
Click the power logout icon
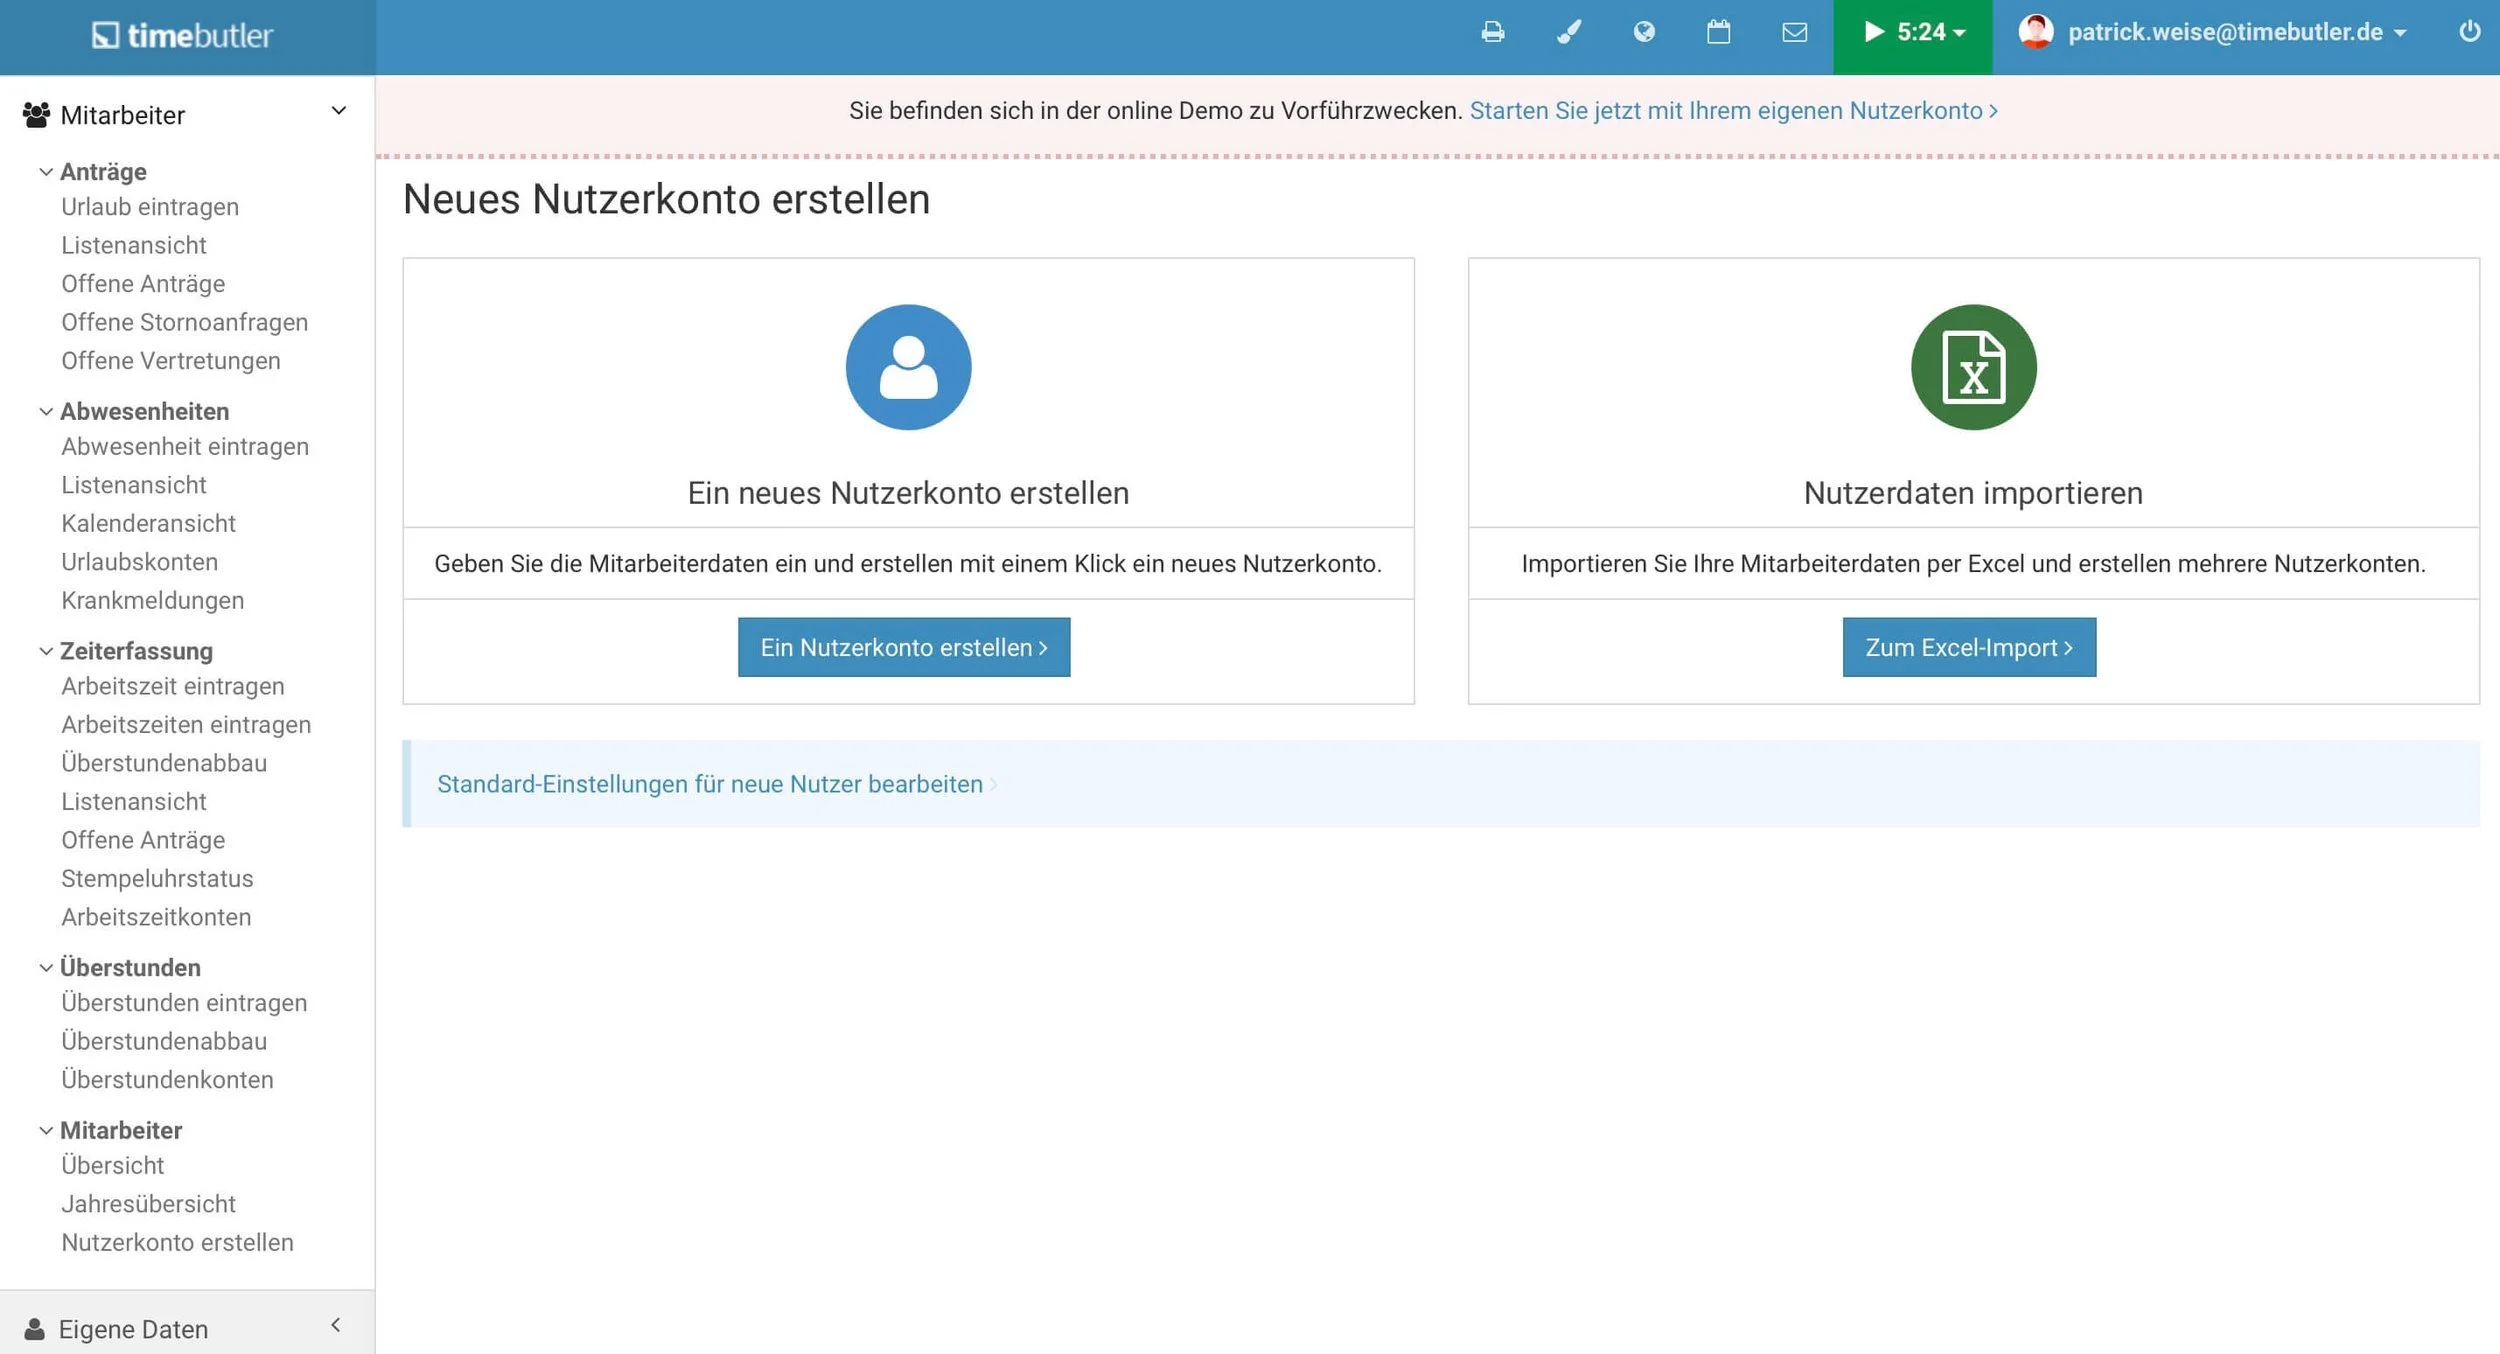[2469, 32]
